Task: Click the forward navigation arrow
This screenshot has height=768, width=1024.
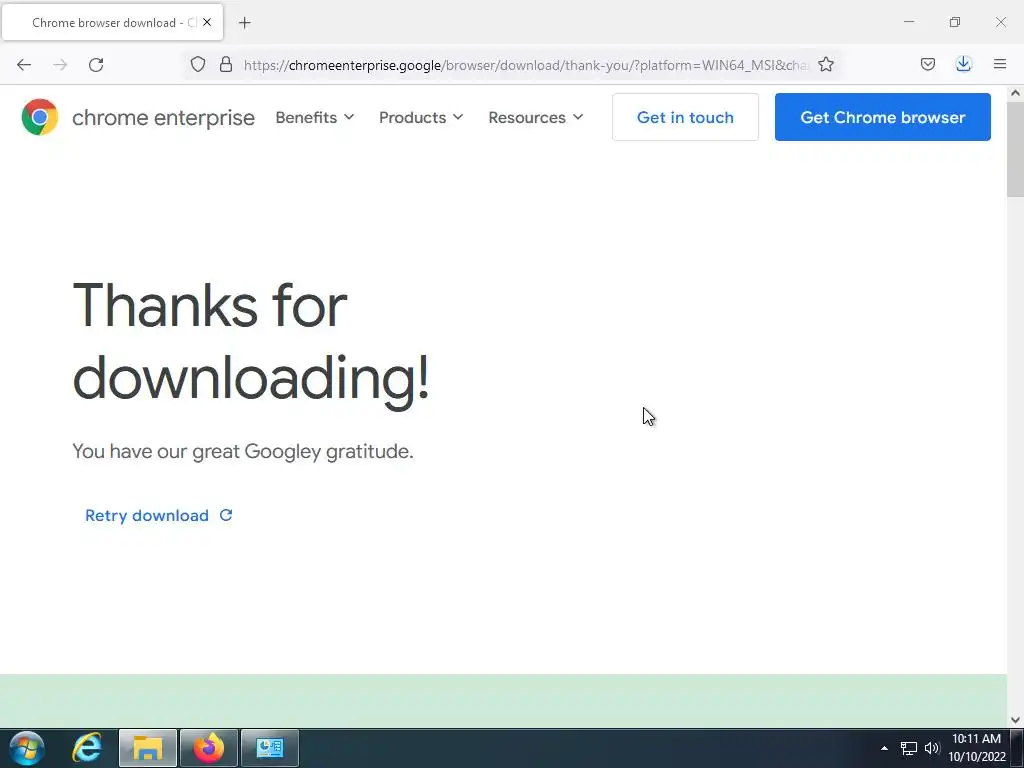Action: click(60, 65)
